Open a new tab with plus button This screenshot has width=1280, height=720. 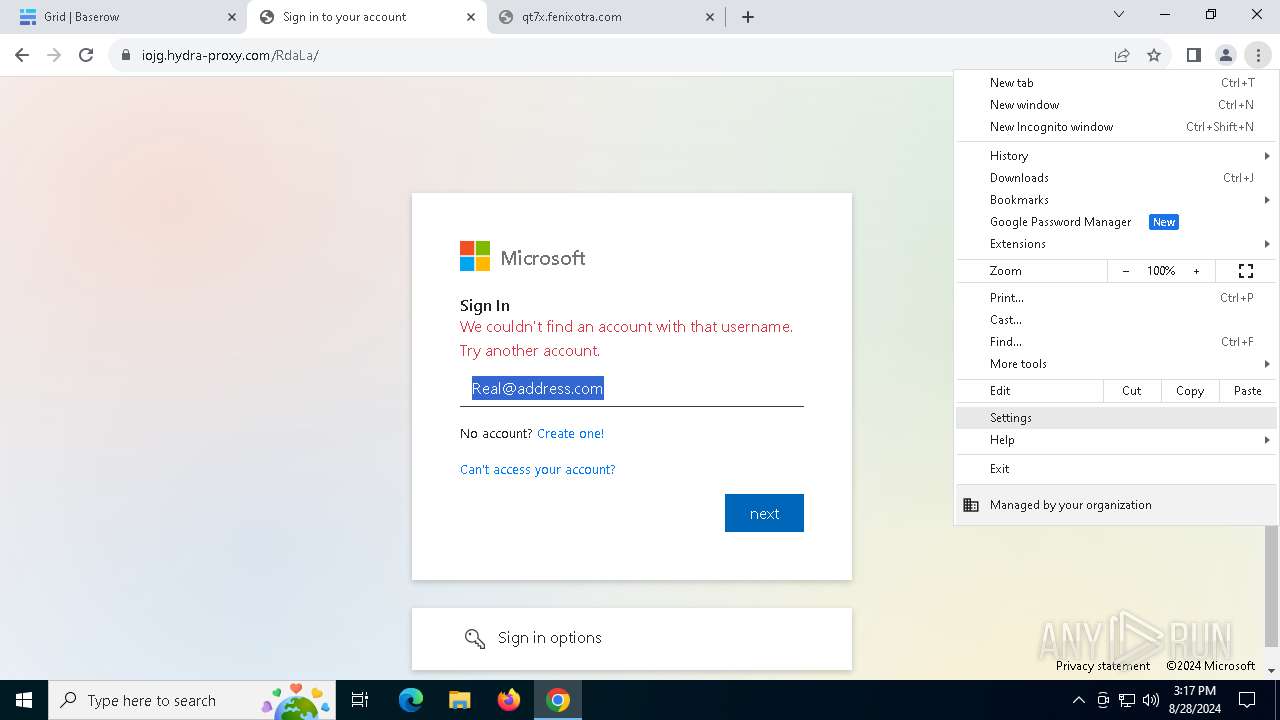(748, 17)
